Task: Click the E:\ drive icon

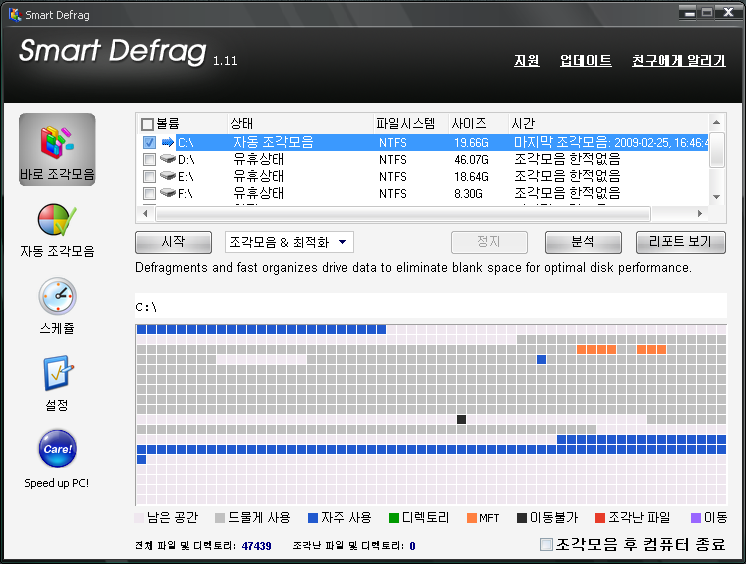Action: tap(167, 176)
